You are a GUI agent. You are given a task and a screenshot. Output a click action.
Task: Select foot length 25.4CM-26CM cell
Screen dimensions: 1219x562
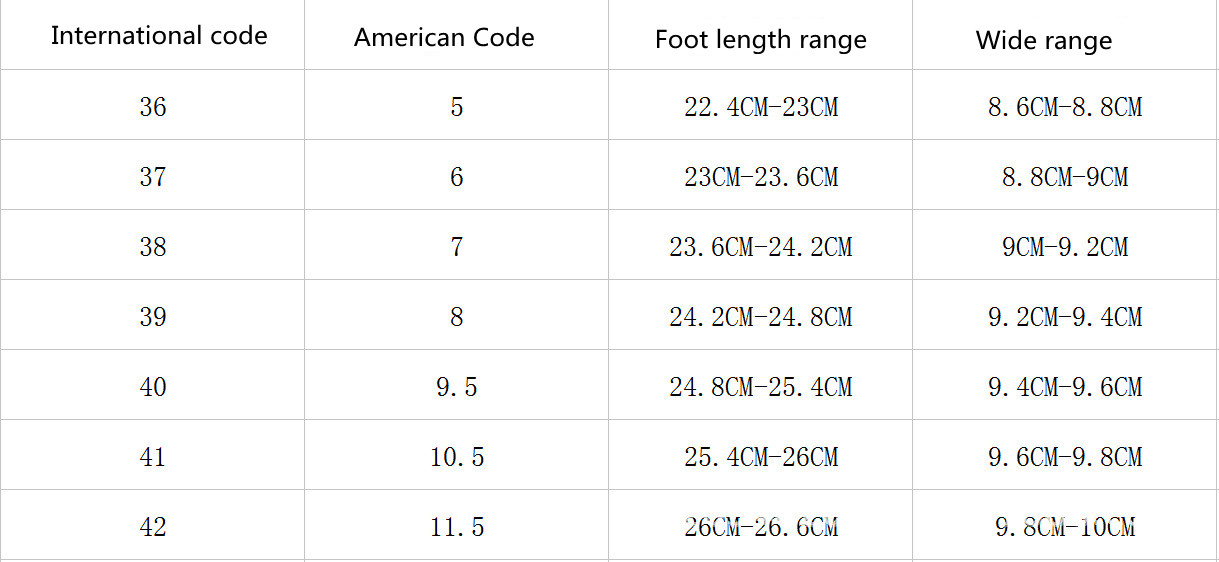pyautogui.click(x=761, y=457)
